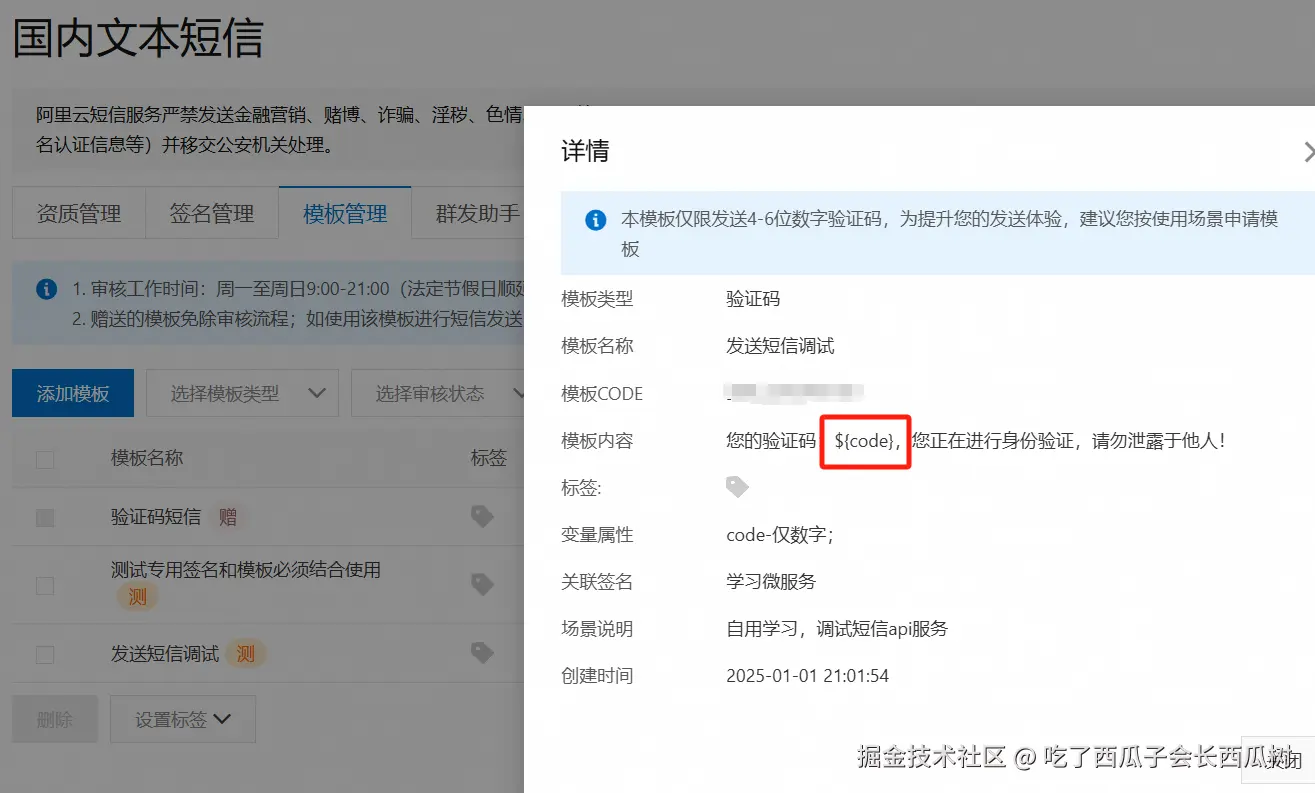Image resolution: width=1315 pixels, height=793 pixels.
Task: Toggle the select-all checkbox in the table header
Action: pos(45,459)
